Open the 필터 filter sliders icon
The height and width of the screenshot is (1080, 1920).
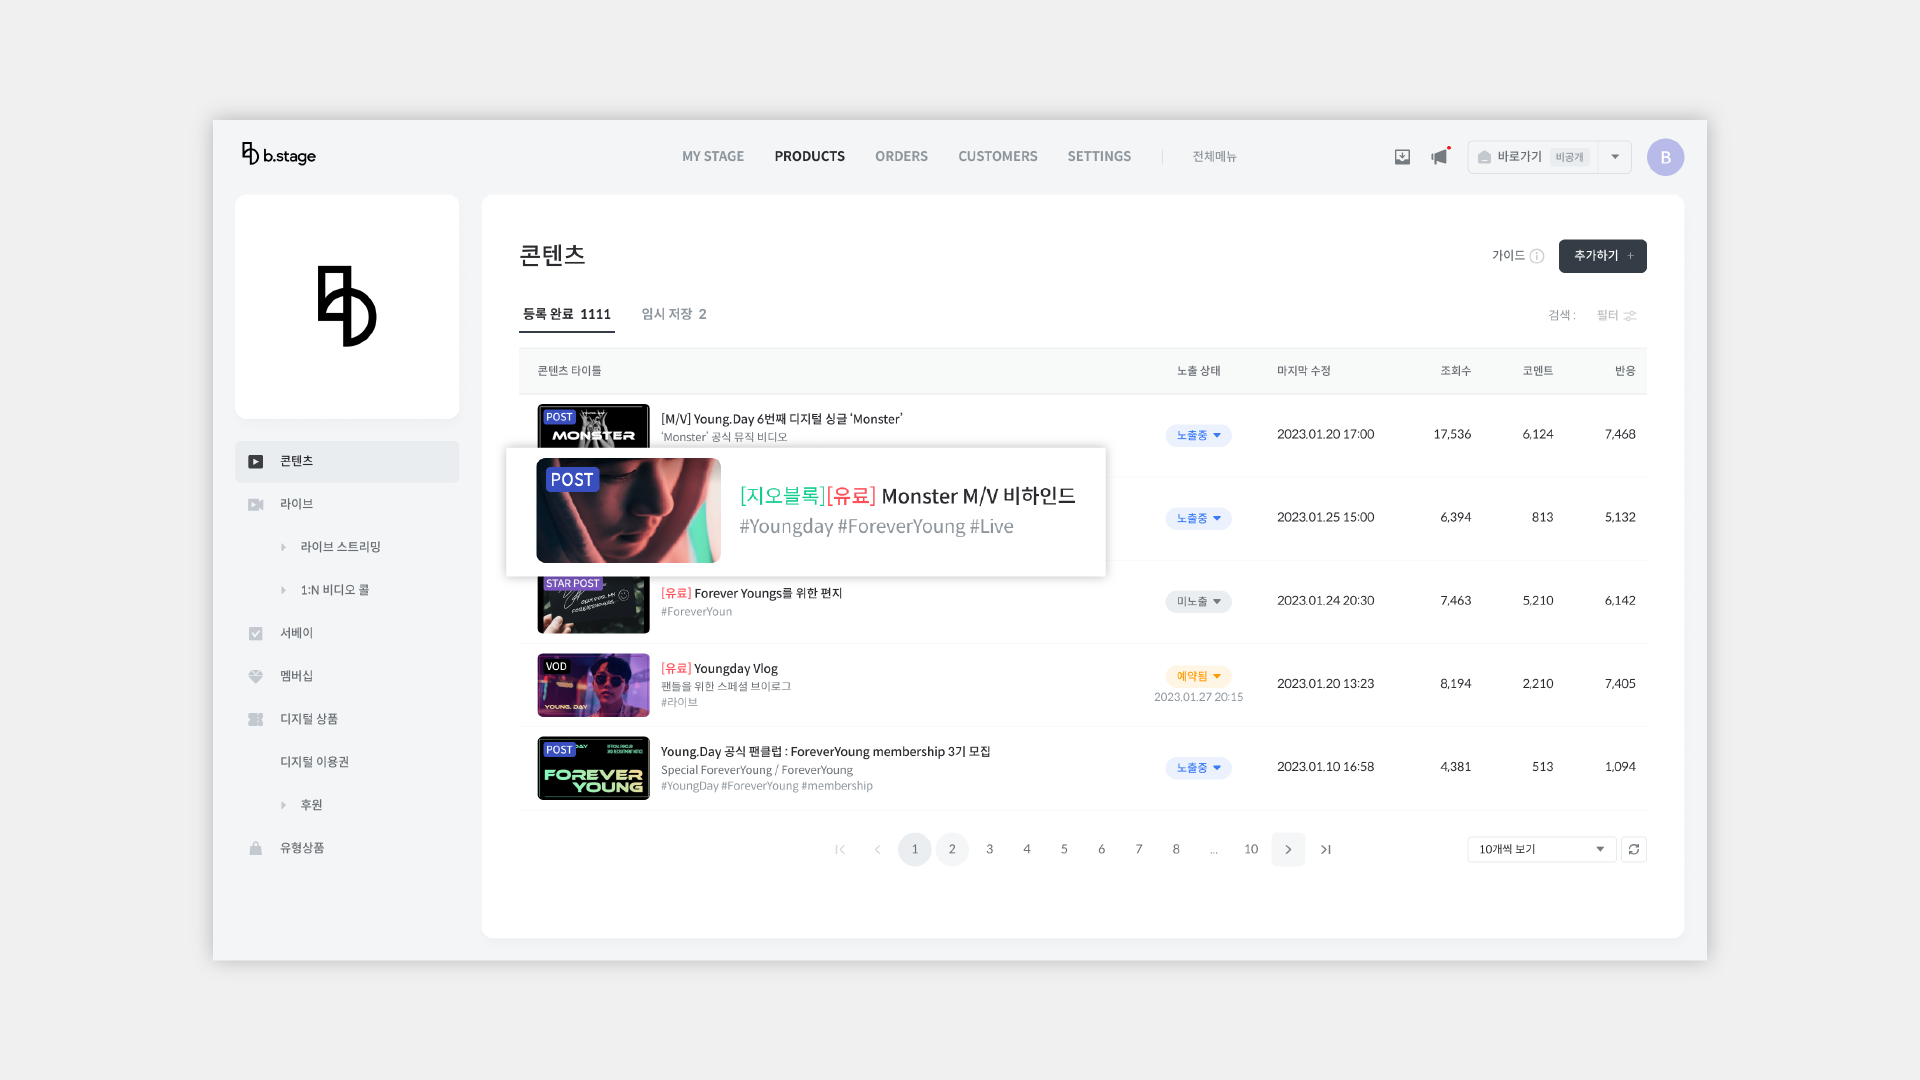1630,316
